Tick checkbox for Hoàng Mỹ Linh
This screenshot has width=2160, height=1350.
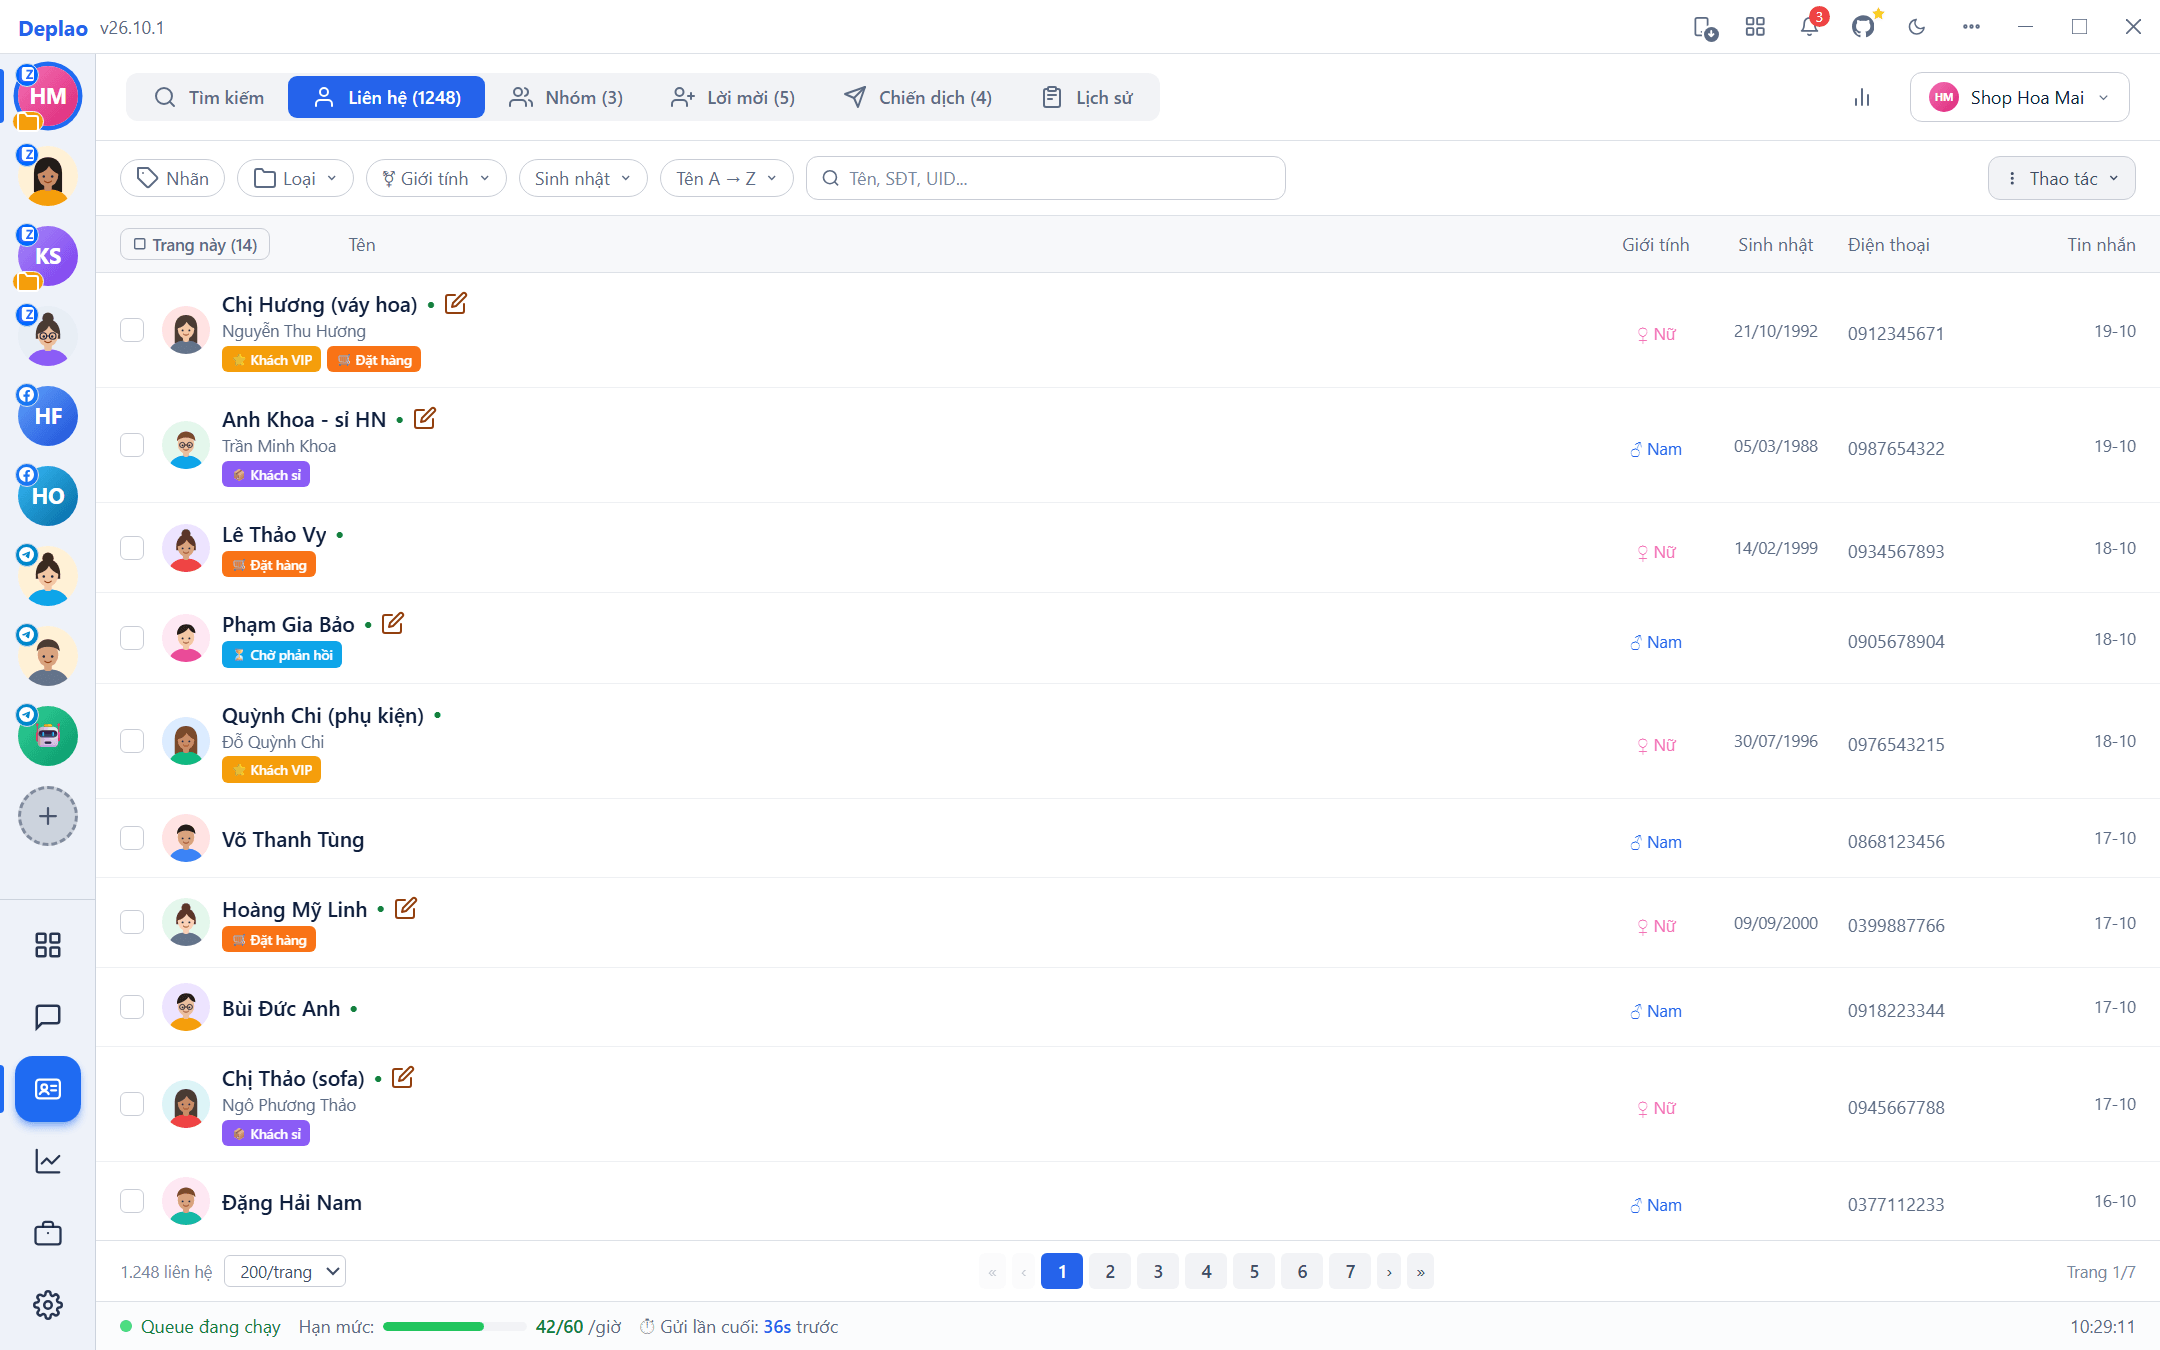click(x=132, y=922)
